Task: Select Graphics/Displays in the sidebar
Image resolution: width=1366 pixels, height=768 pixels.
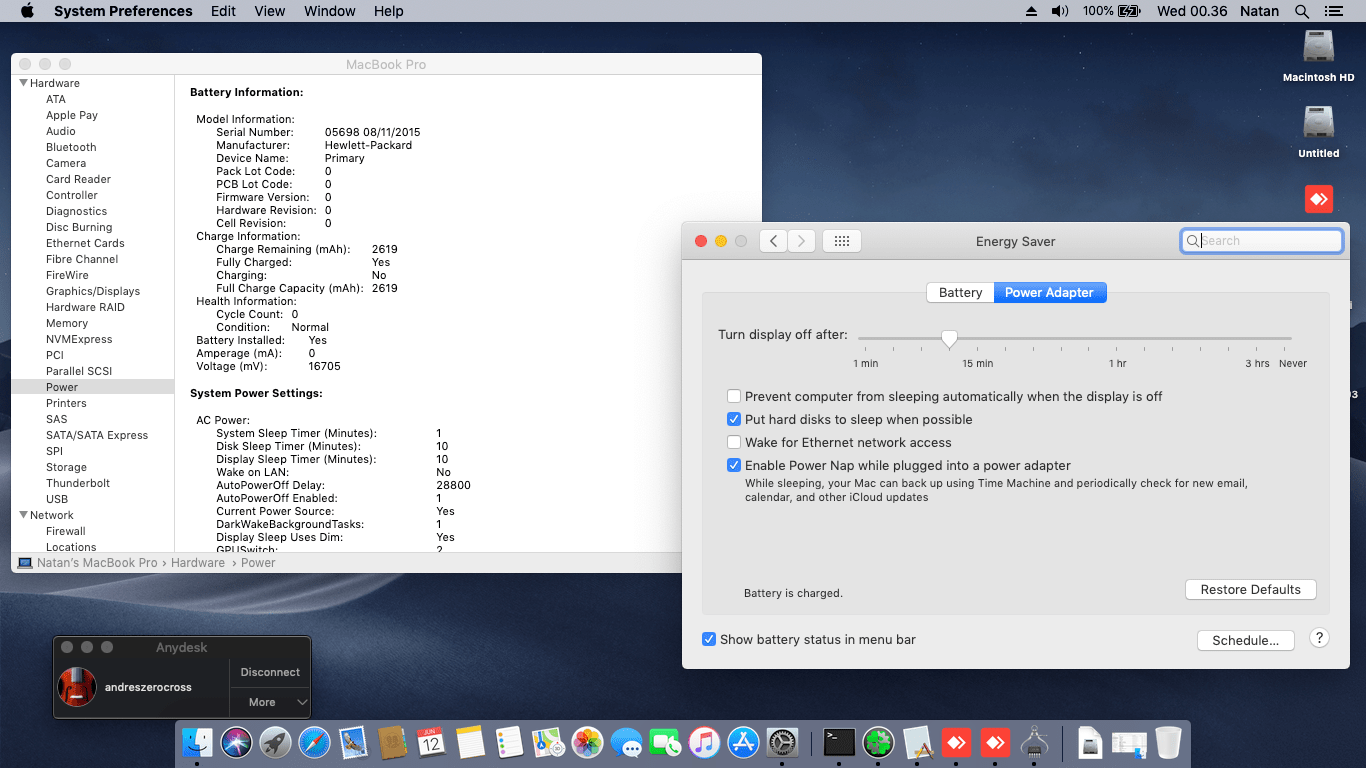Action: pyautogui.click(x=93, y=291)
